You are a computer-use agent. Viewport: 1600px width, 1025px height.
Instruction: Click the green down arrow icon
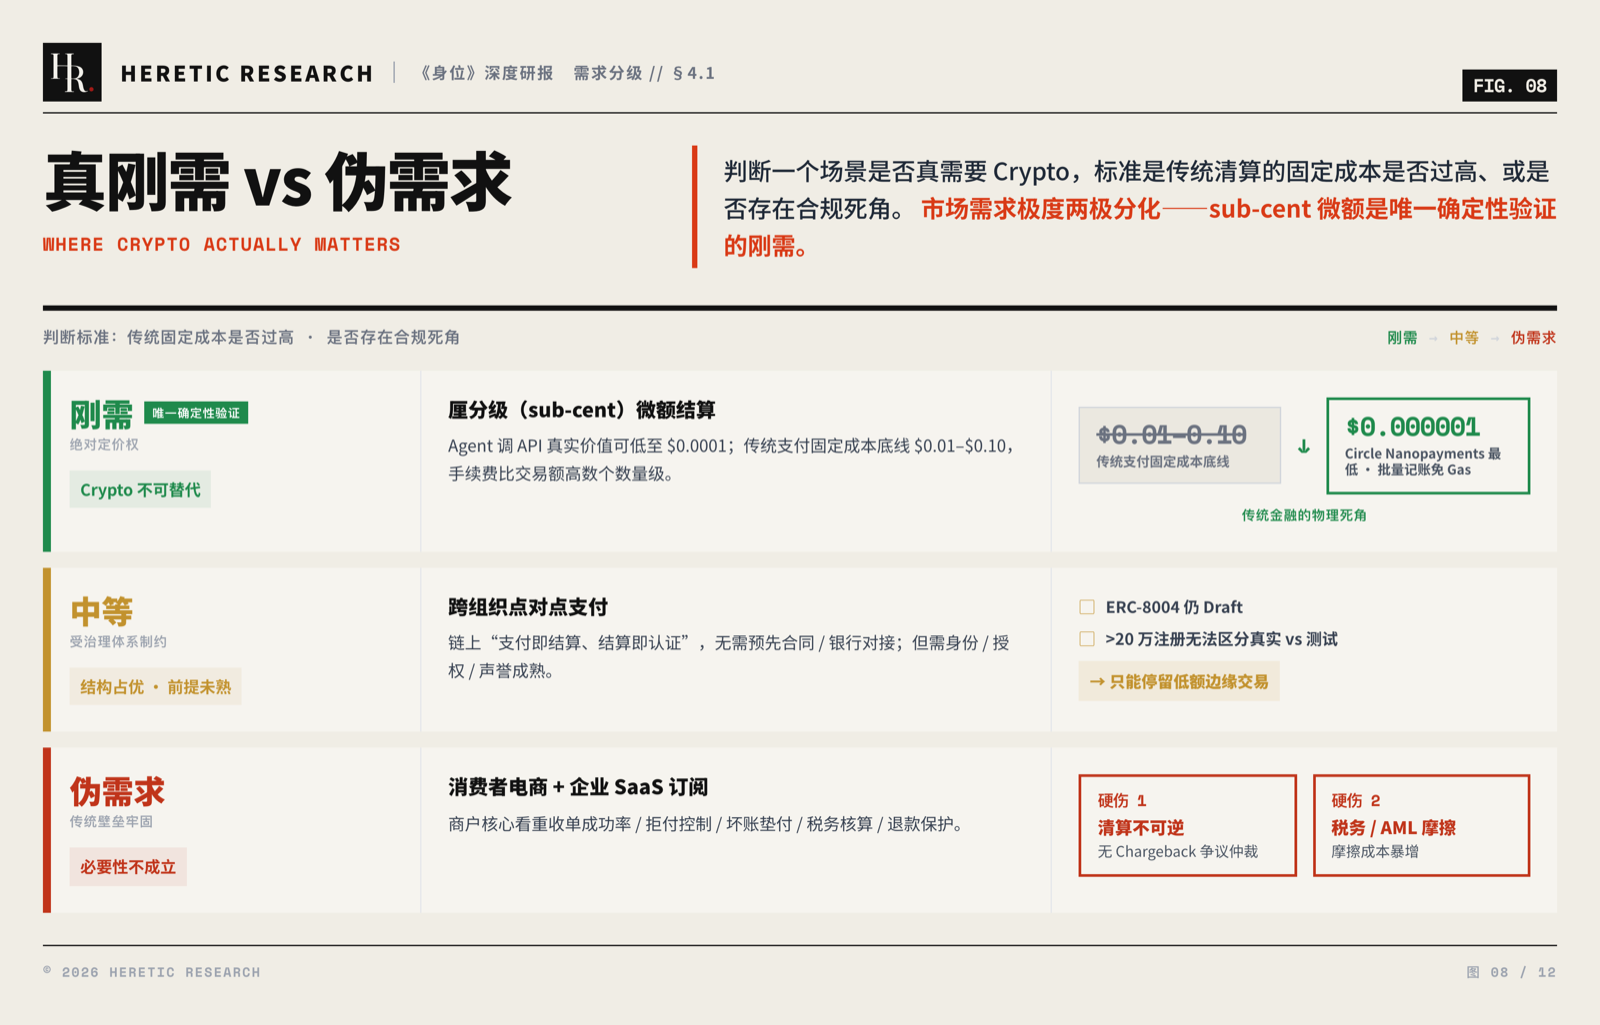click(1304, 446)
